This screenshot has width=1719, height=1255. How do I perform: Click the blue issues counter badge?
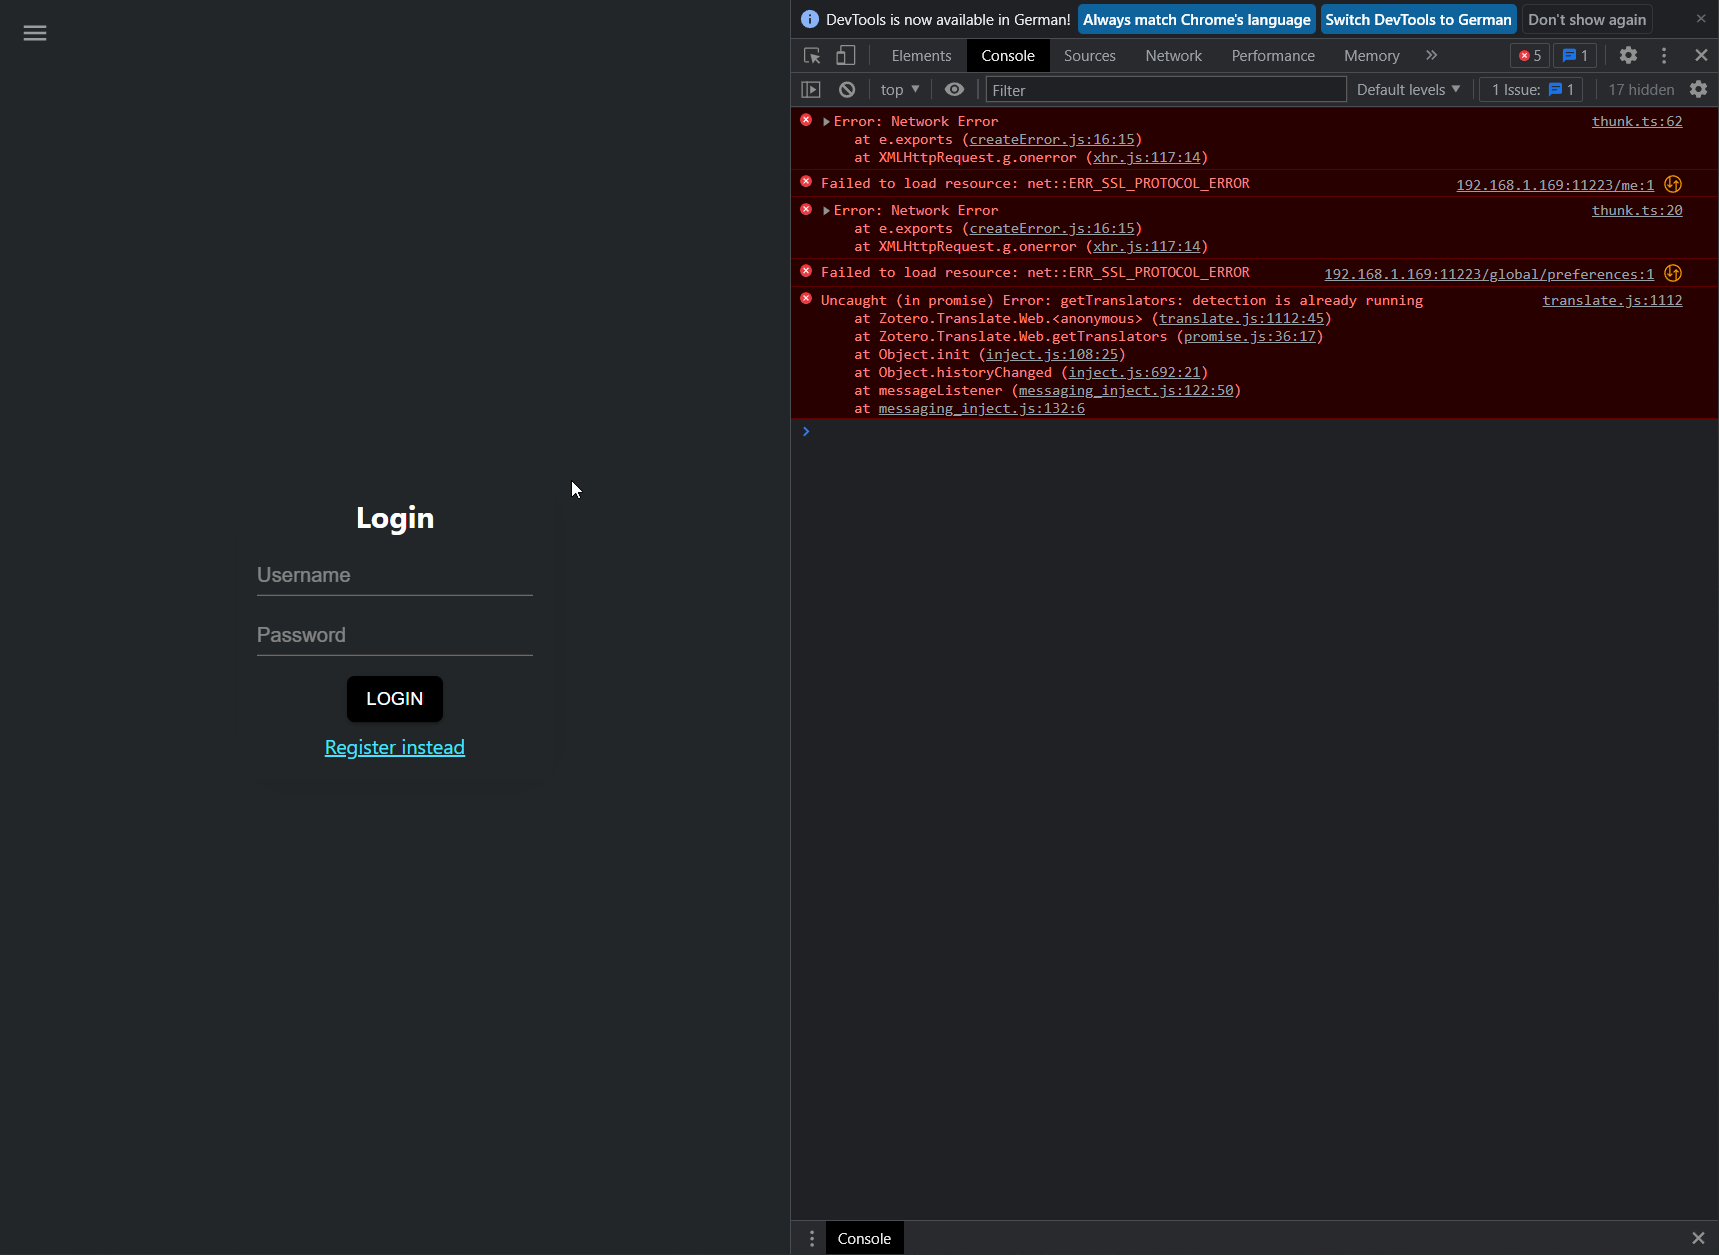pos(1575,55)
